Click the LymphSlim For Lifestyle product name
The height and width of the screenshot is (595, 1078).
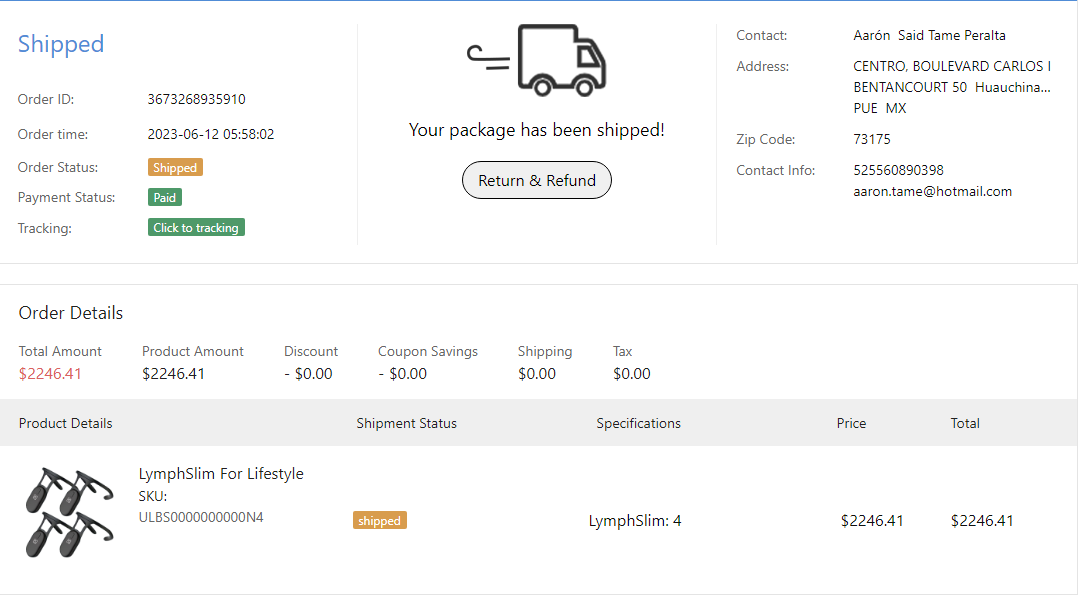coord(221,474)
